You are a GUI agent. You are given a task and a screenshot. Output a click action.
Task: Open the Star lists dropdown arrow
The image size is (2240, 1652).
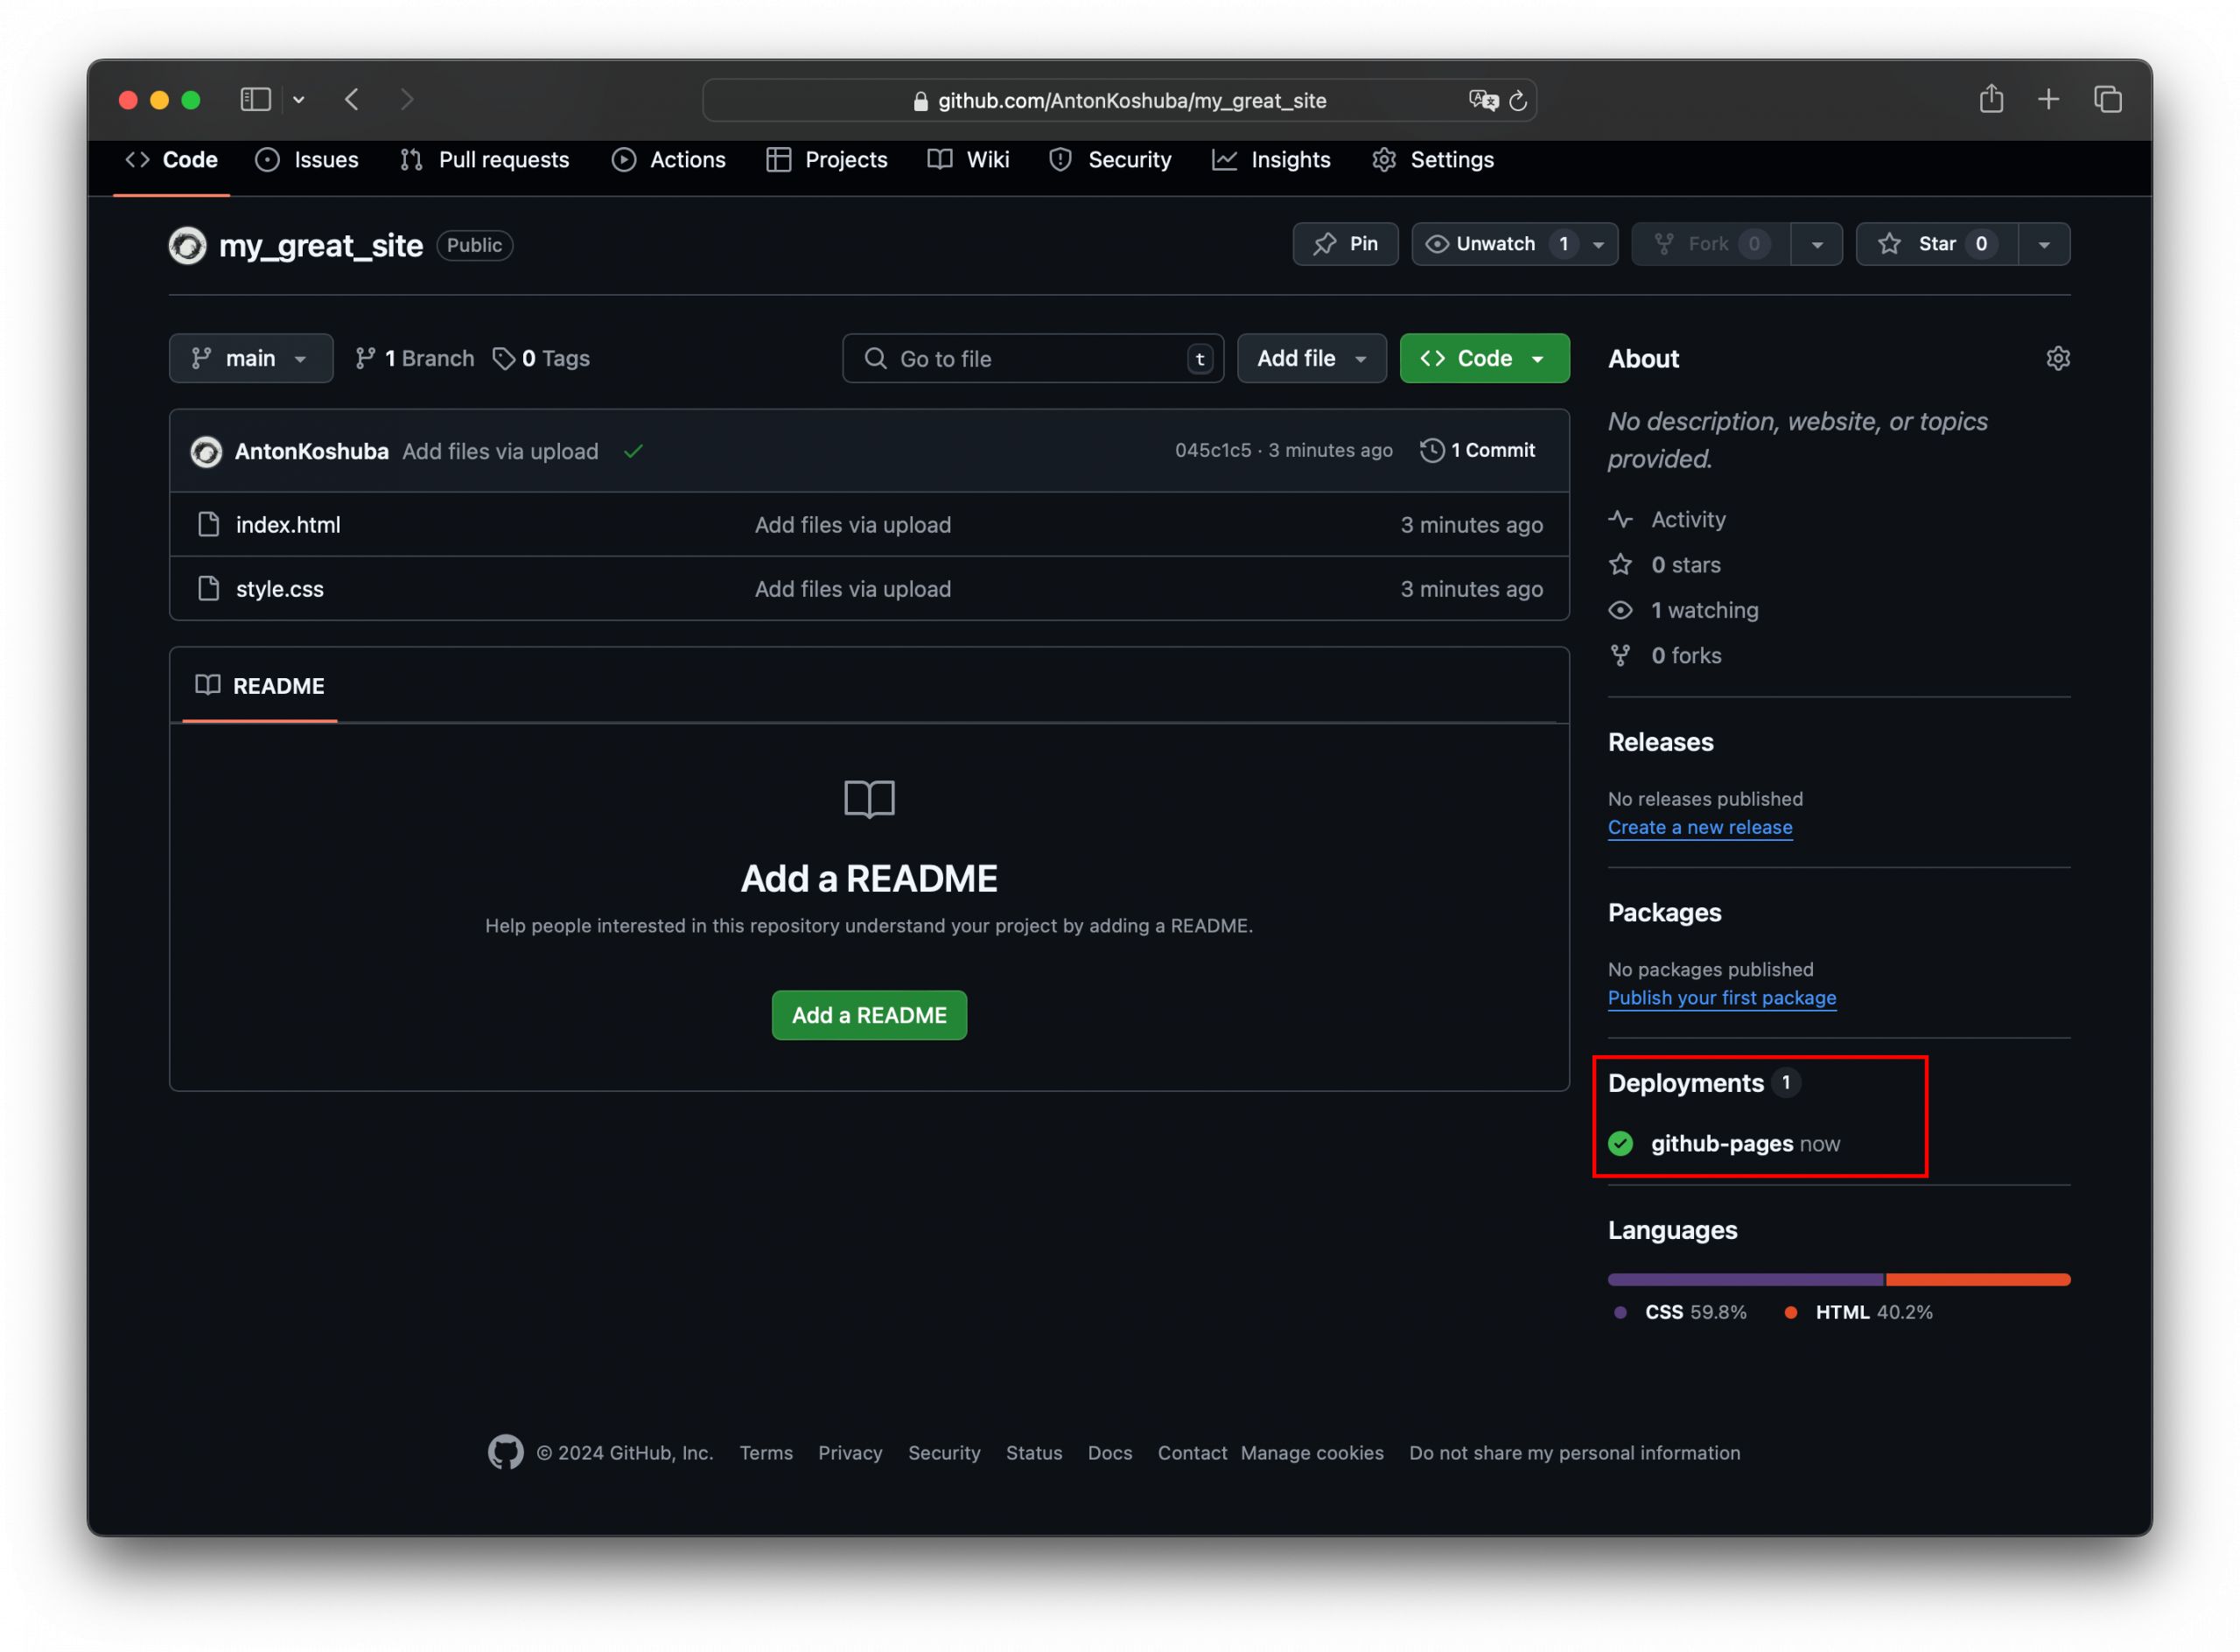pyautogui.click(x=2043, y=245)
